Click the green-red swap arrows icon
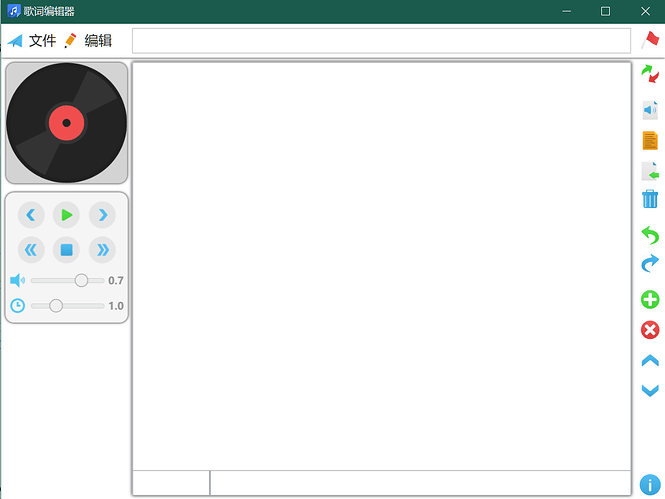The height and width of the screenshot is (499, 665). 650,74
